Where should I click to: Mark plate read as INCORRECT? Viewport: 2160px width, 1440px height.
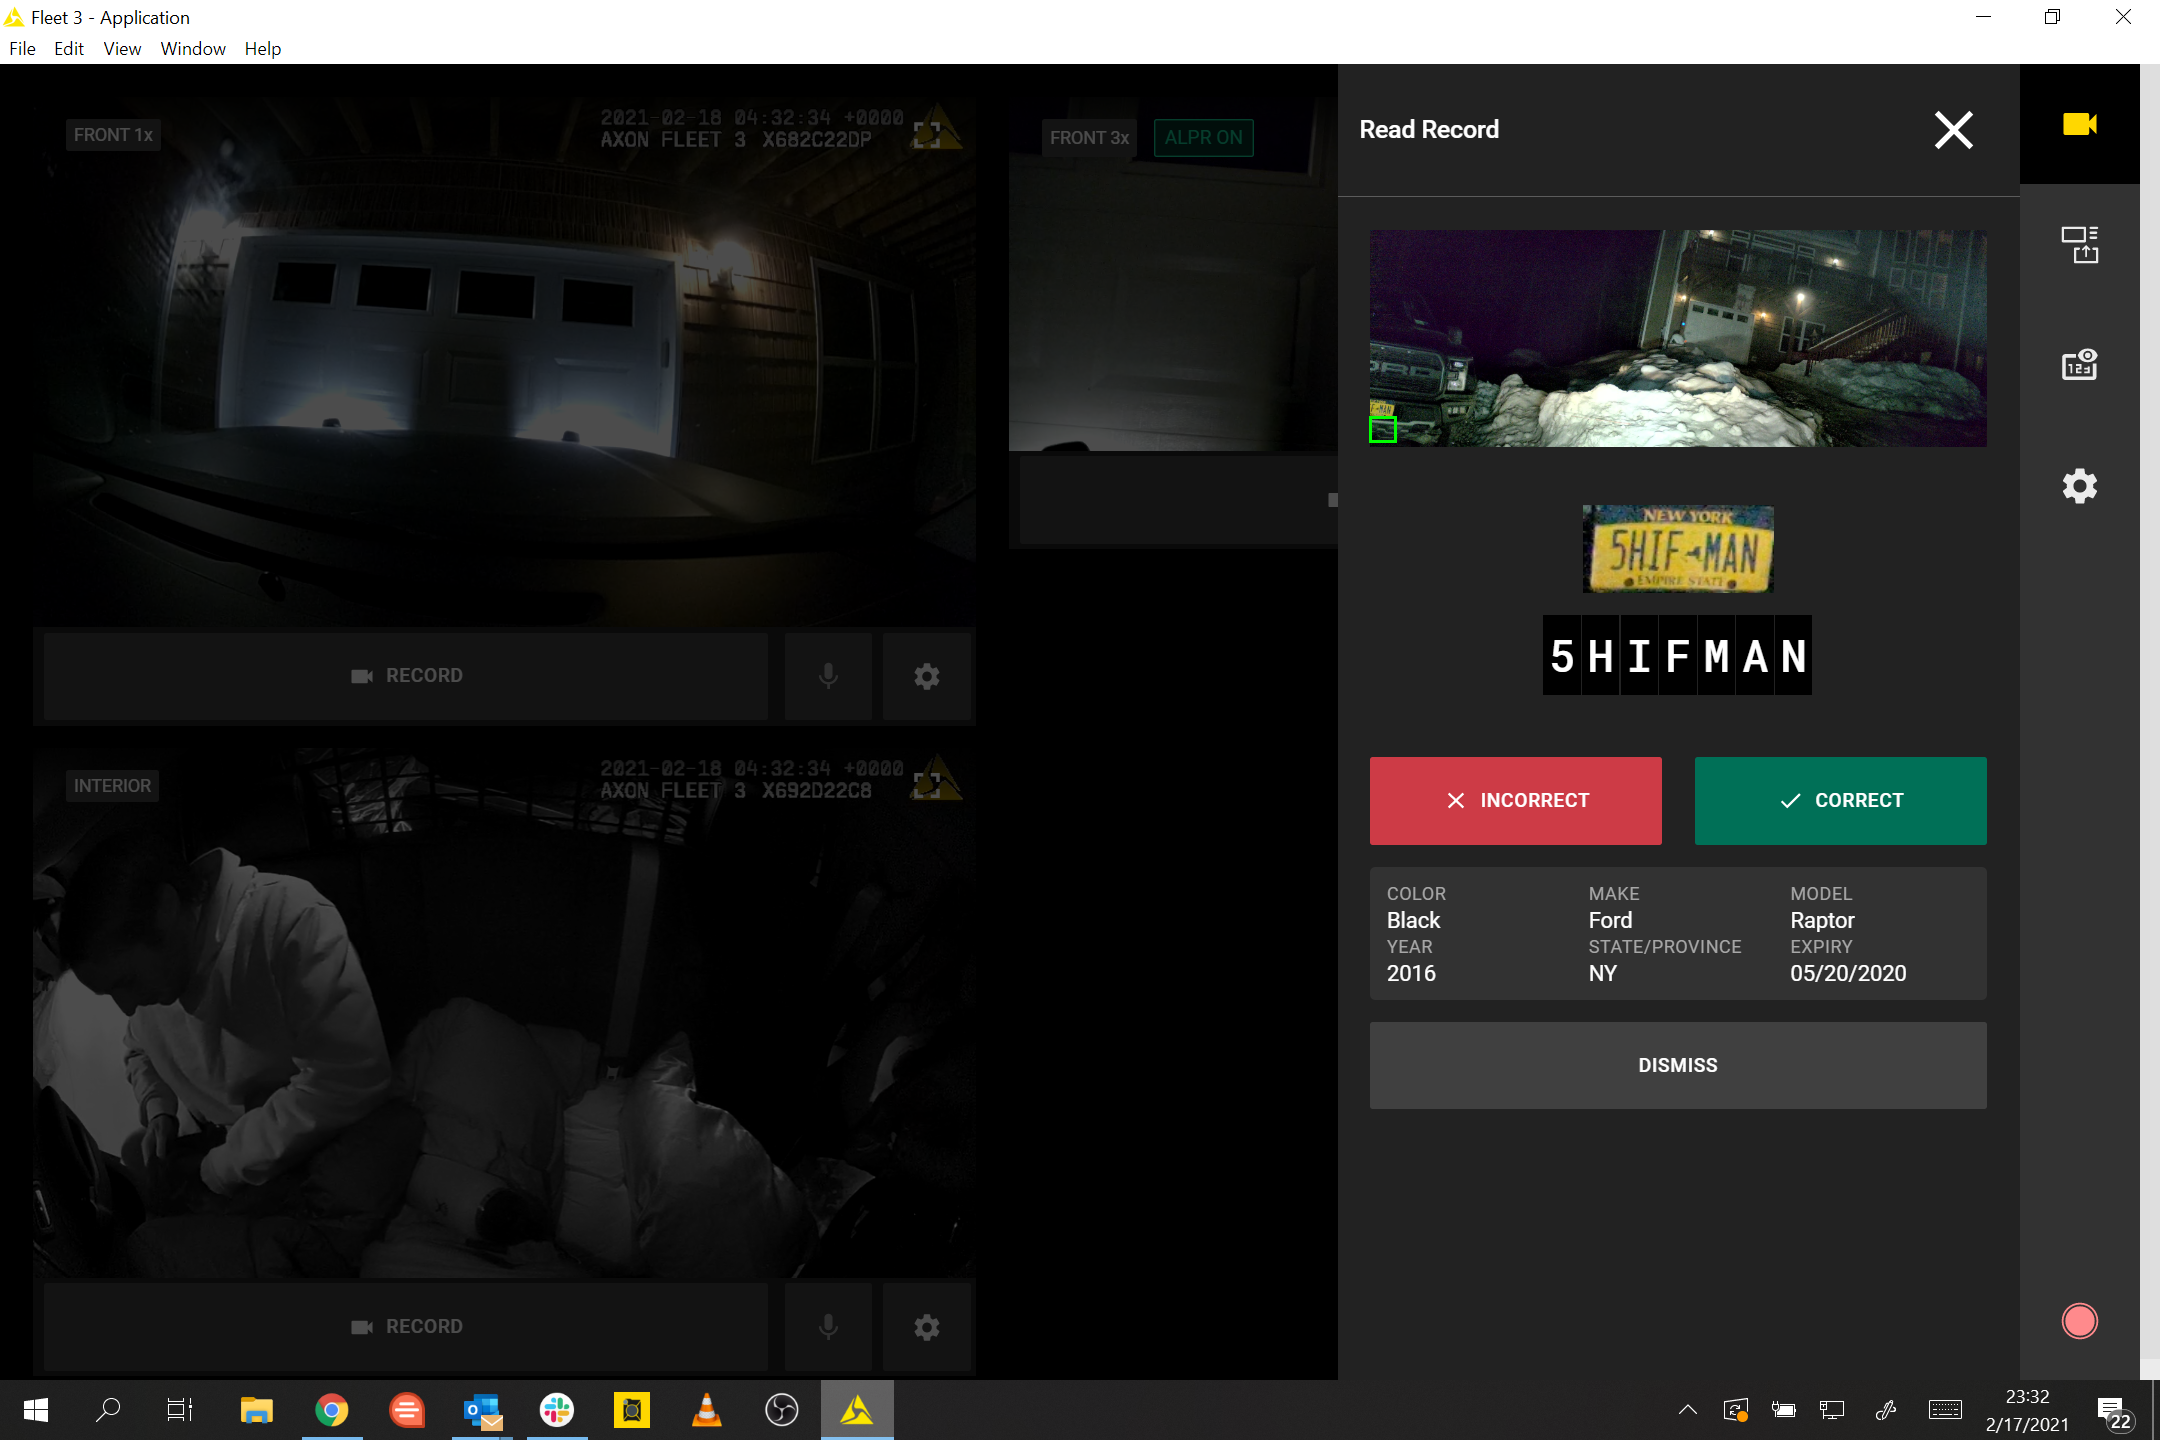coord(1515,800)
